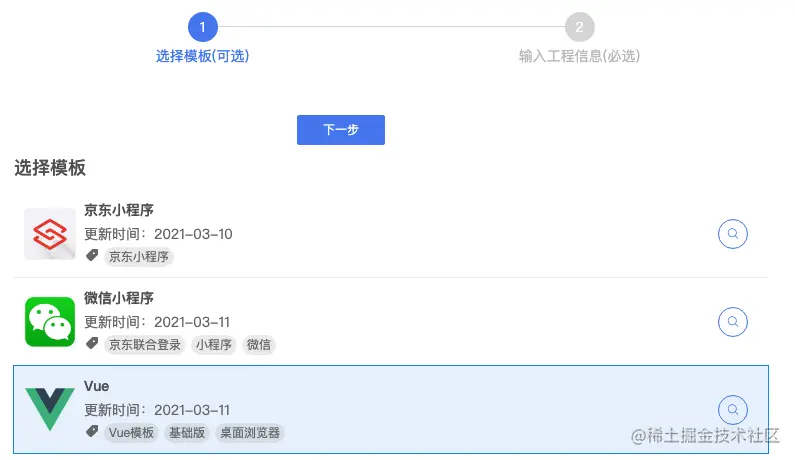The image size is (795, 460).
Task: Click the 选择模板 section heading
Action: click(50, 168)
